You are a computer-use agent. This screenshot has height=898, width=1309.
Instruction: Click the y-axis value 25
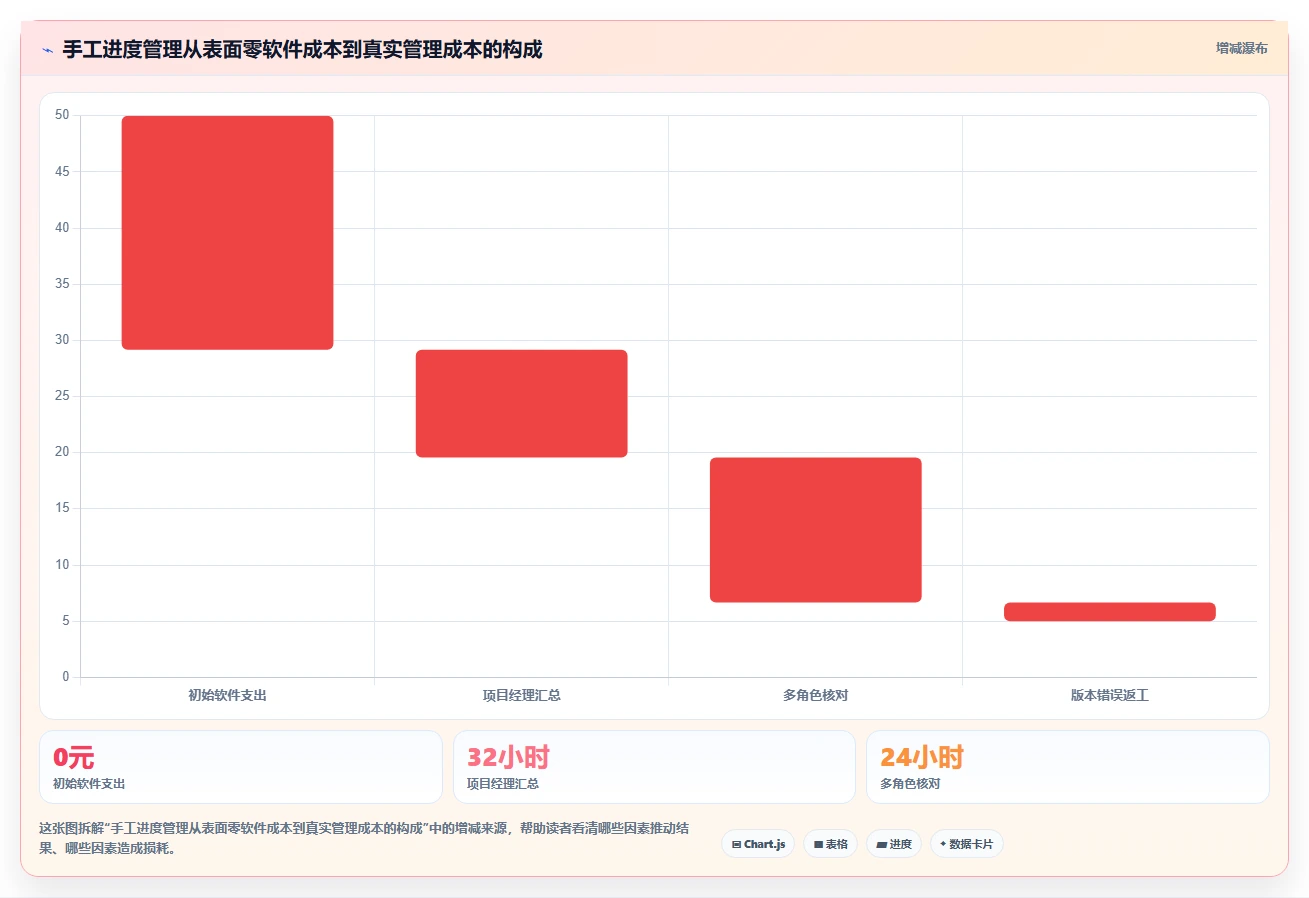click(62, 396)
